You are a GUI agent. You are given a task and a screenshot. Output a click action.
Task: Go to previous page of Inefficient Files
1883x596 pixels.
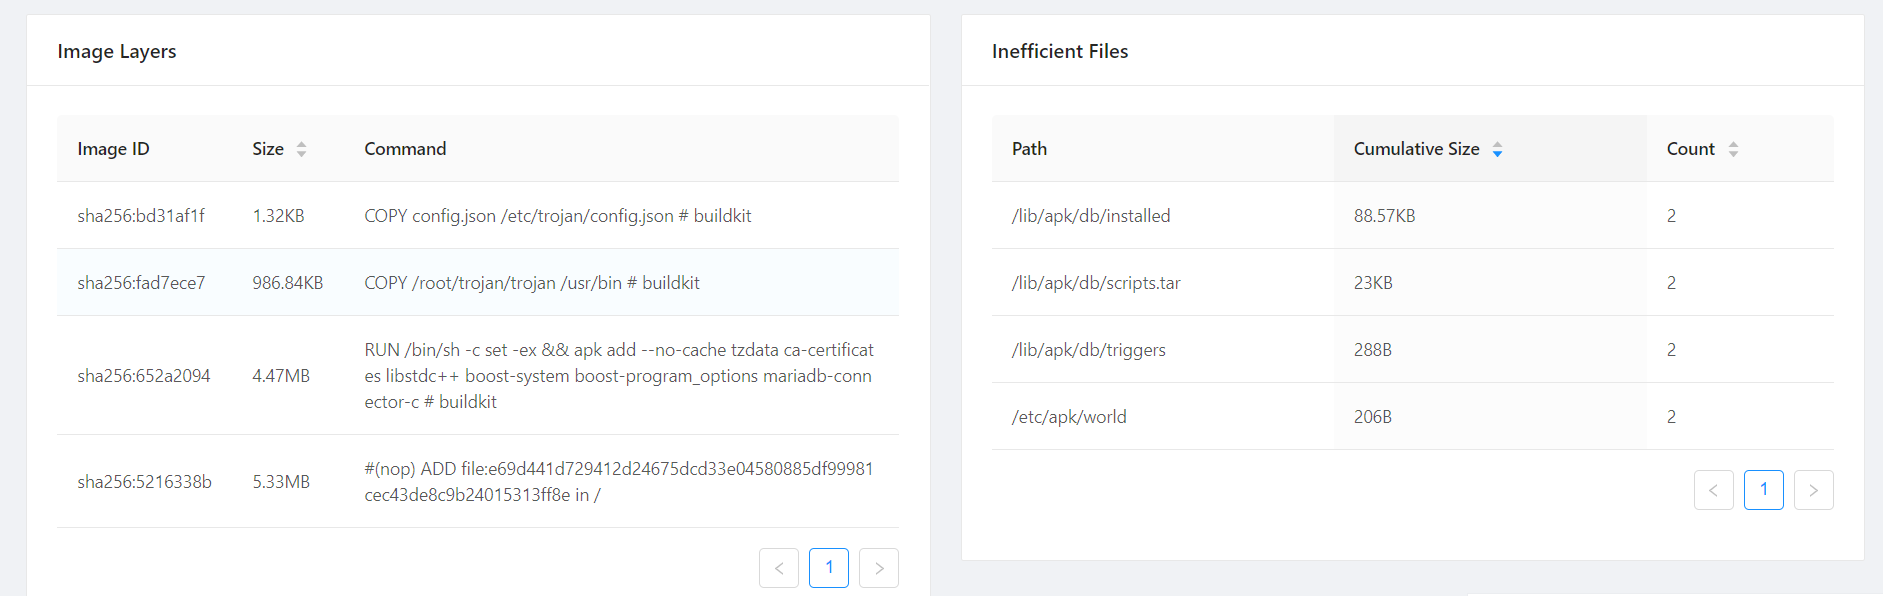pos(1713,490)
